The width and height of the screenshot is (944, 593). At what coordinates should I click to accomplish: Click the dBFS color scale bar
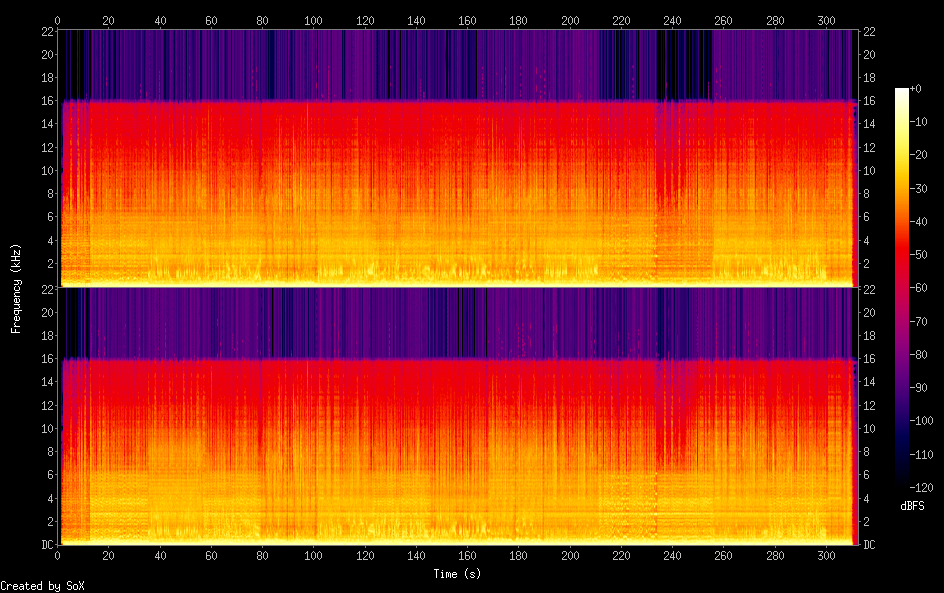click(901, 288)
